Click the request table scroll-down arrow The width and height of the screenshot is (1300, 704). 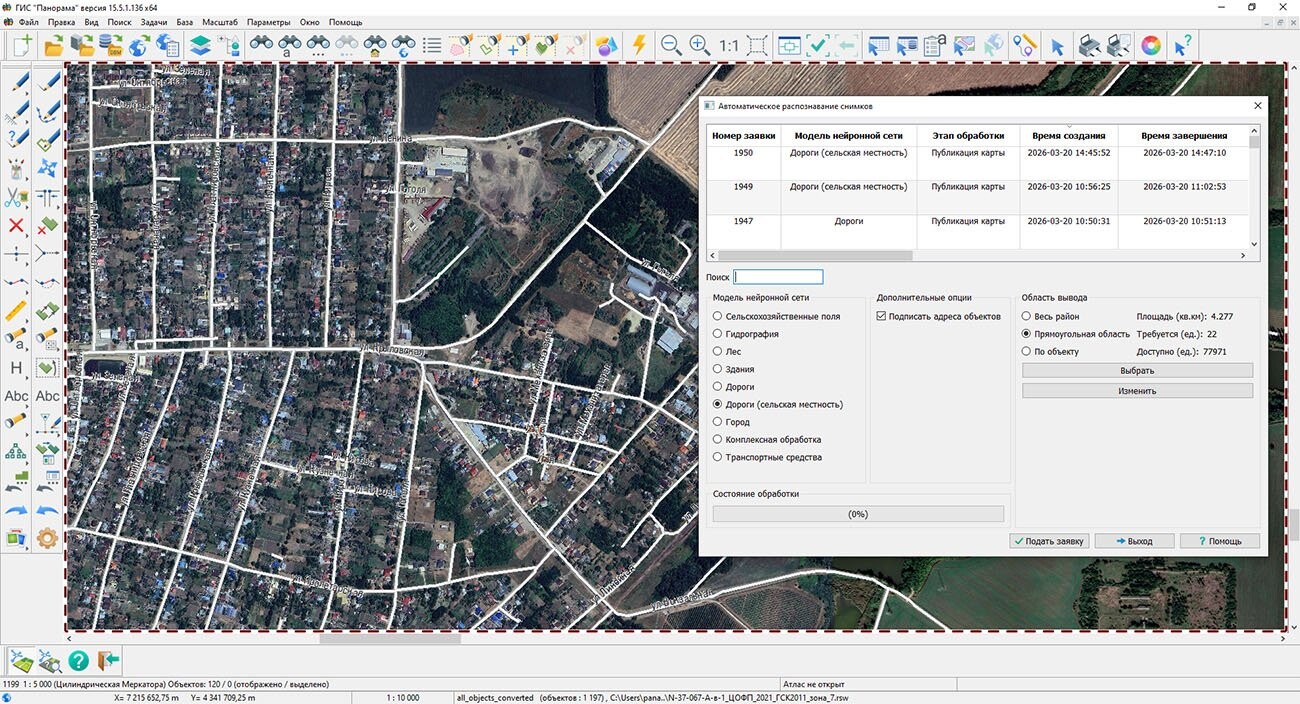(1254, 243)
